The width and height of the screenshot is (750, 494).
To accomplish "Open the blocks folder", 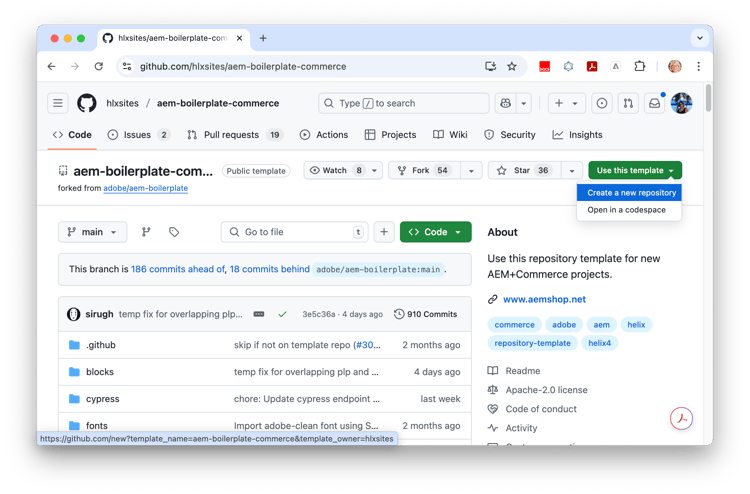I will coord(100,372).
